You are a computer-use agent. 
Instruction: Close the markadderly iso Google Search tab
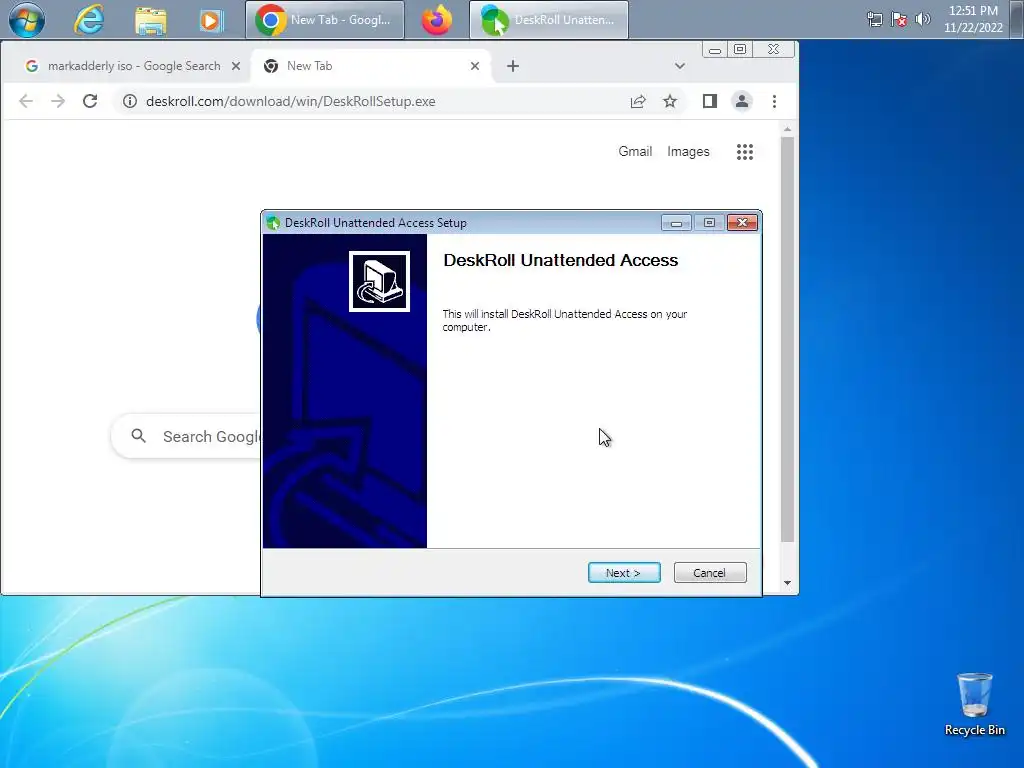click(236, 66)
